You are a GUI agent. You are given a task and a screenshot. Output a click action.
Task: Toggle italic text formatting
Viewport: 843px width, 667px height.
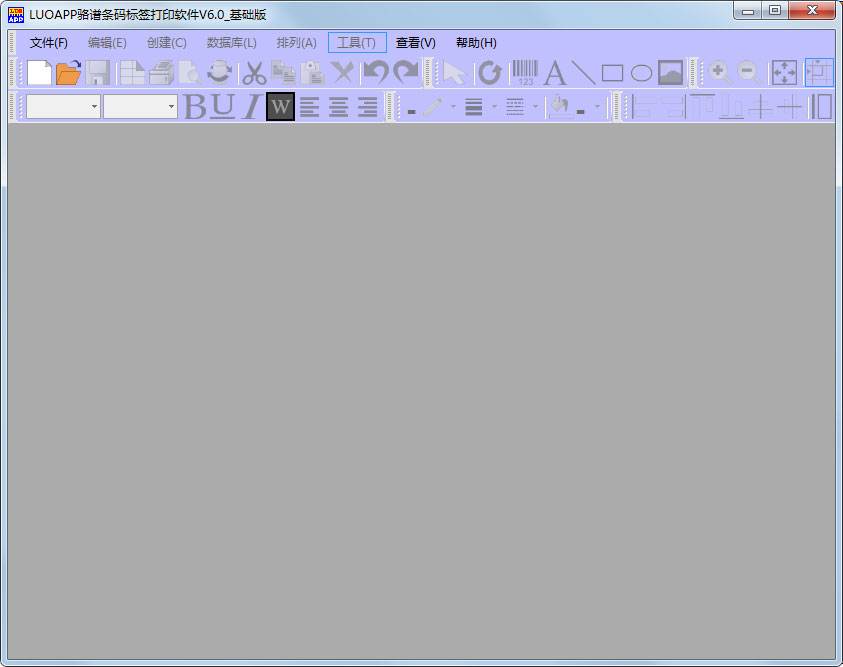click(x=251, y=106)
